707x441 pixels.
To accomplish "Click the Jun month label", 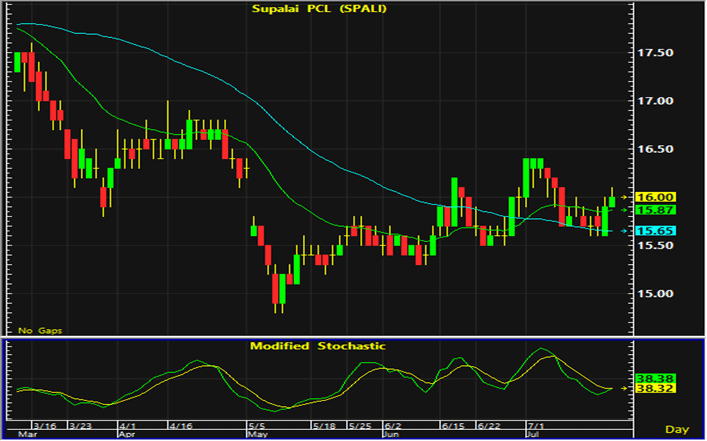I will click(390, 434).
